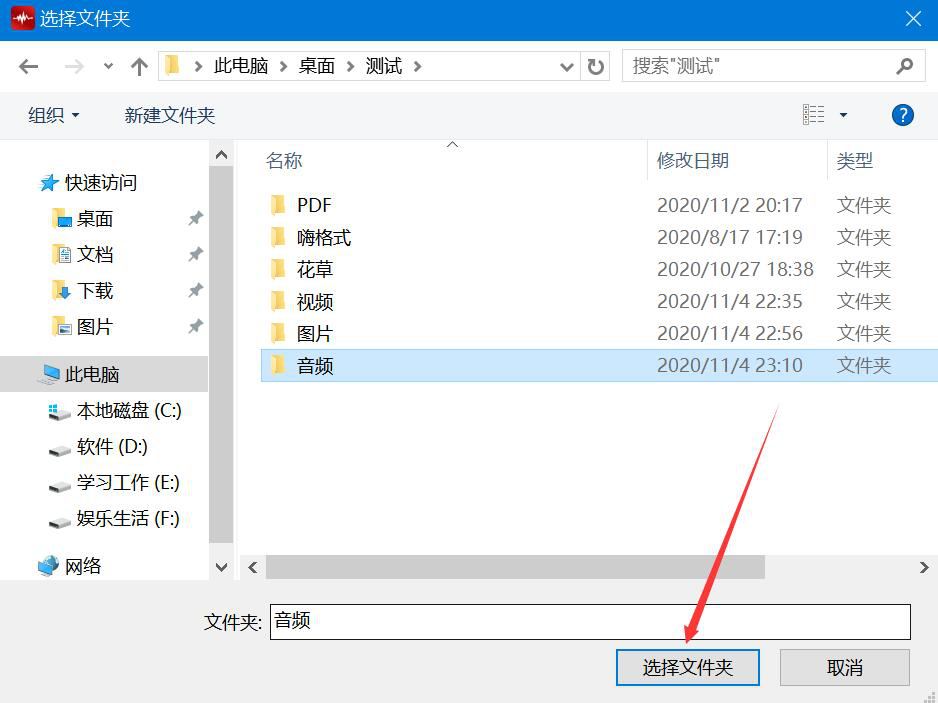The width and height of the screenshot is (938, 703).
Task: Change view layout icon
Action: [x=813, y=114]
